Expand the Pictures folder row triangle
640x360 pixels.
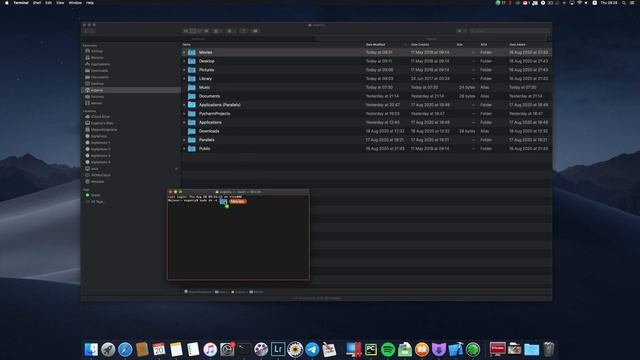click(x=184, y=70)
